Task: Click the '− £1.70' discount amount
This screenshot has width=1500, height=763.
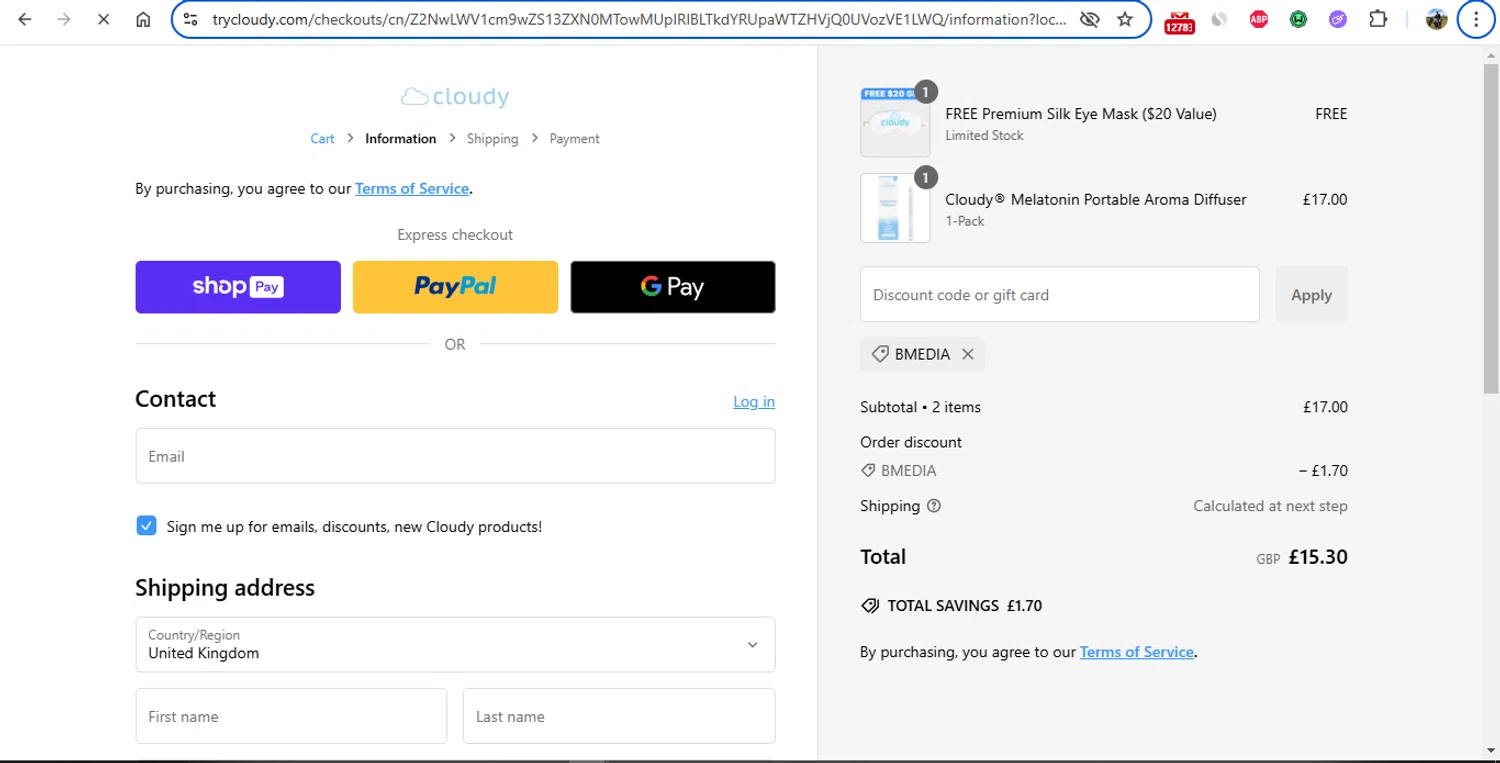Action: (x=1323, y=471)
